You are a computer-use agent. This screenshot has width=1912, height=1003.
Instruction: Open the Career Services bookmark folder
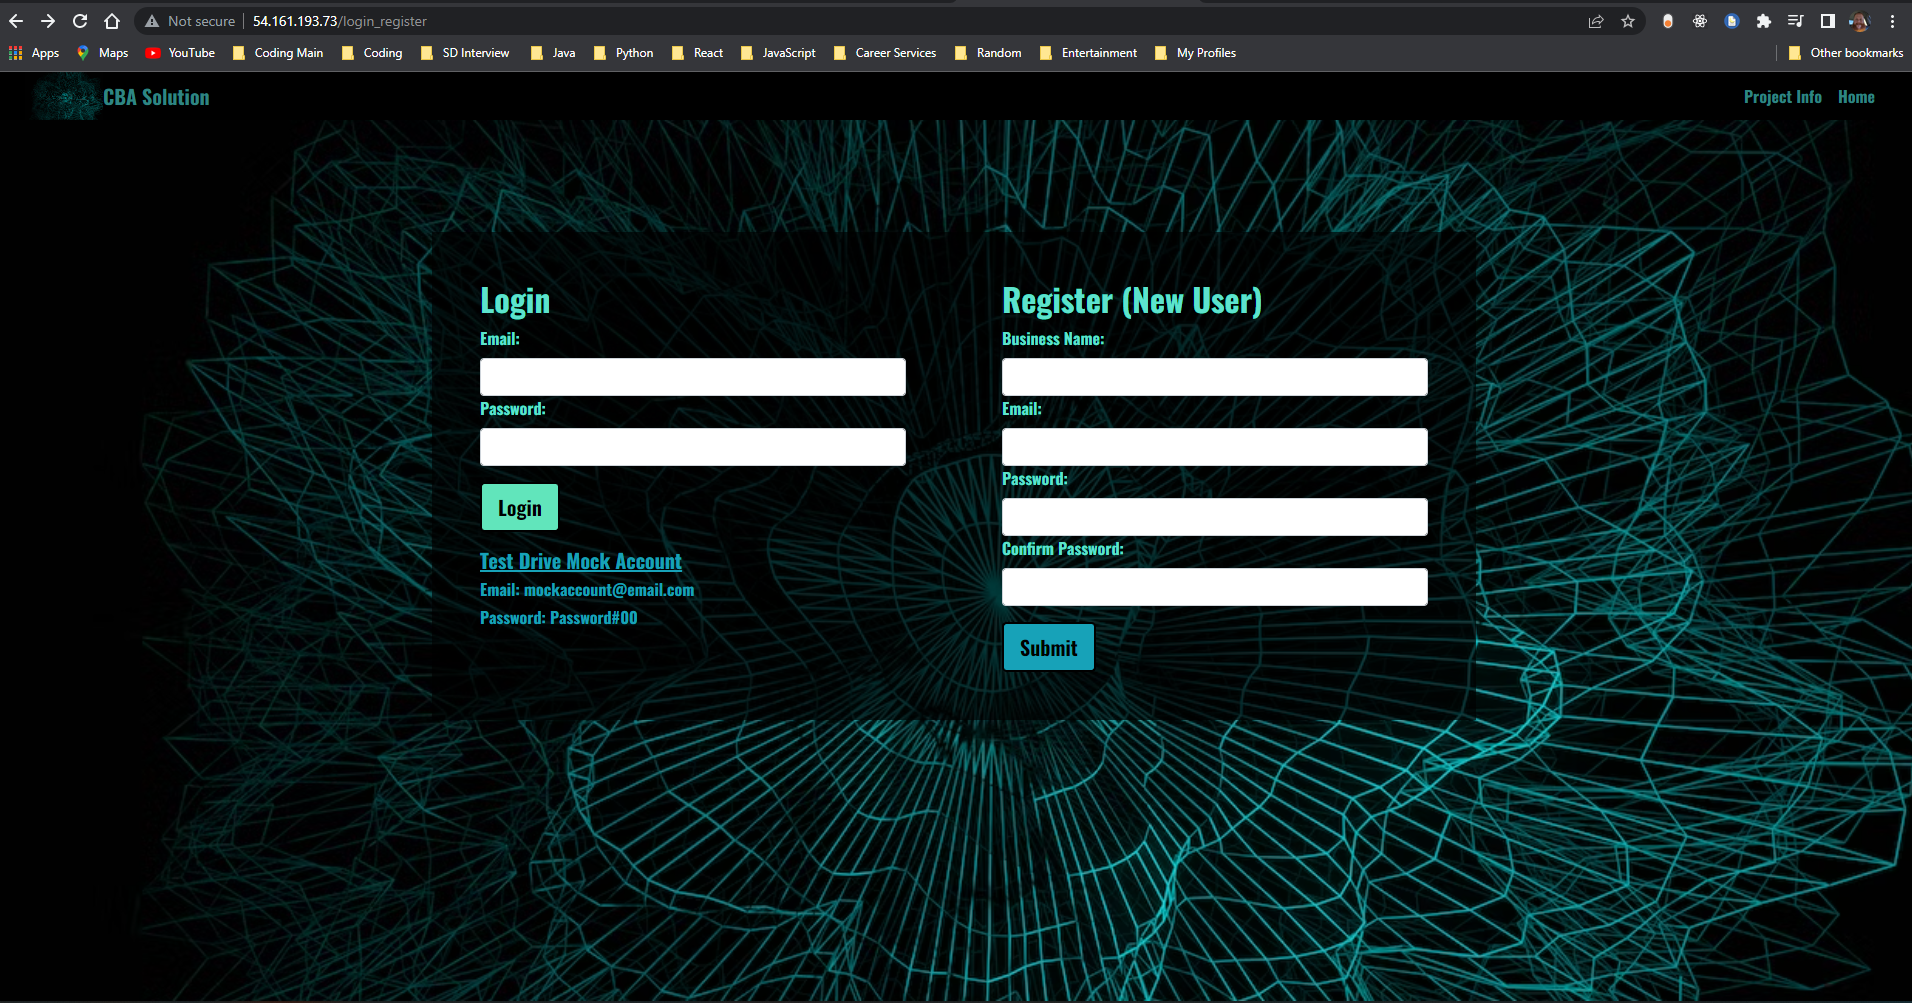(x=885, y=53)
